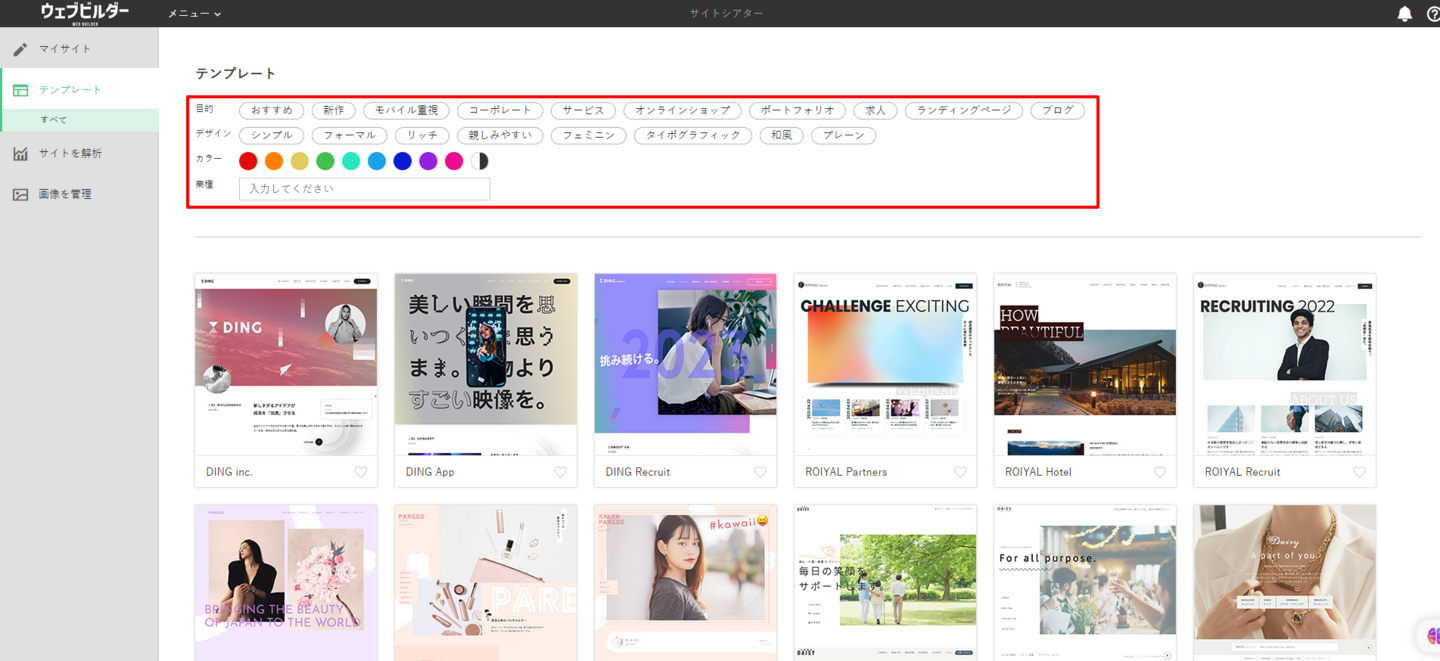The height and width of the screenshot is (661, 1440).
Task: Click the heart icon on DING App
Action: coord(561,472)
